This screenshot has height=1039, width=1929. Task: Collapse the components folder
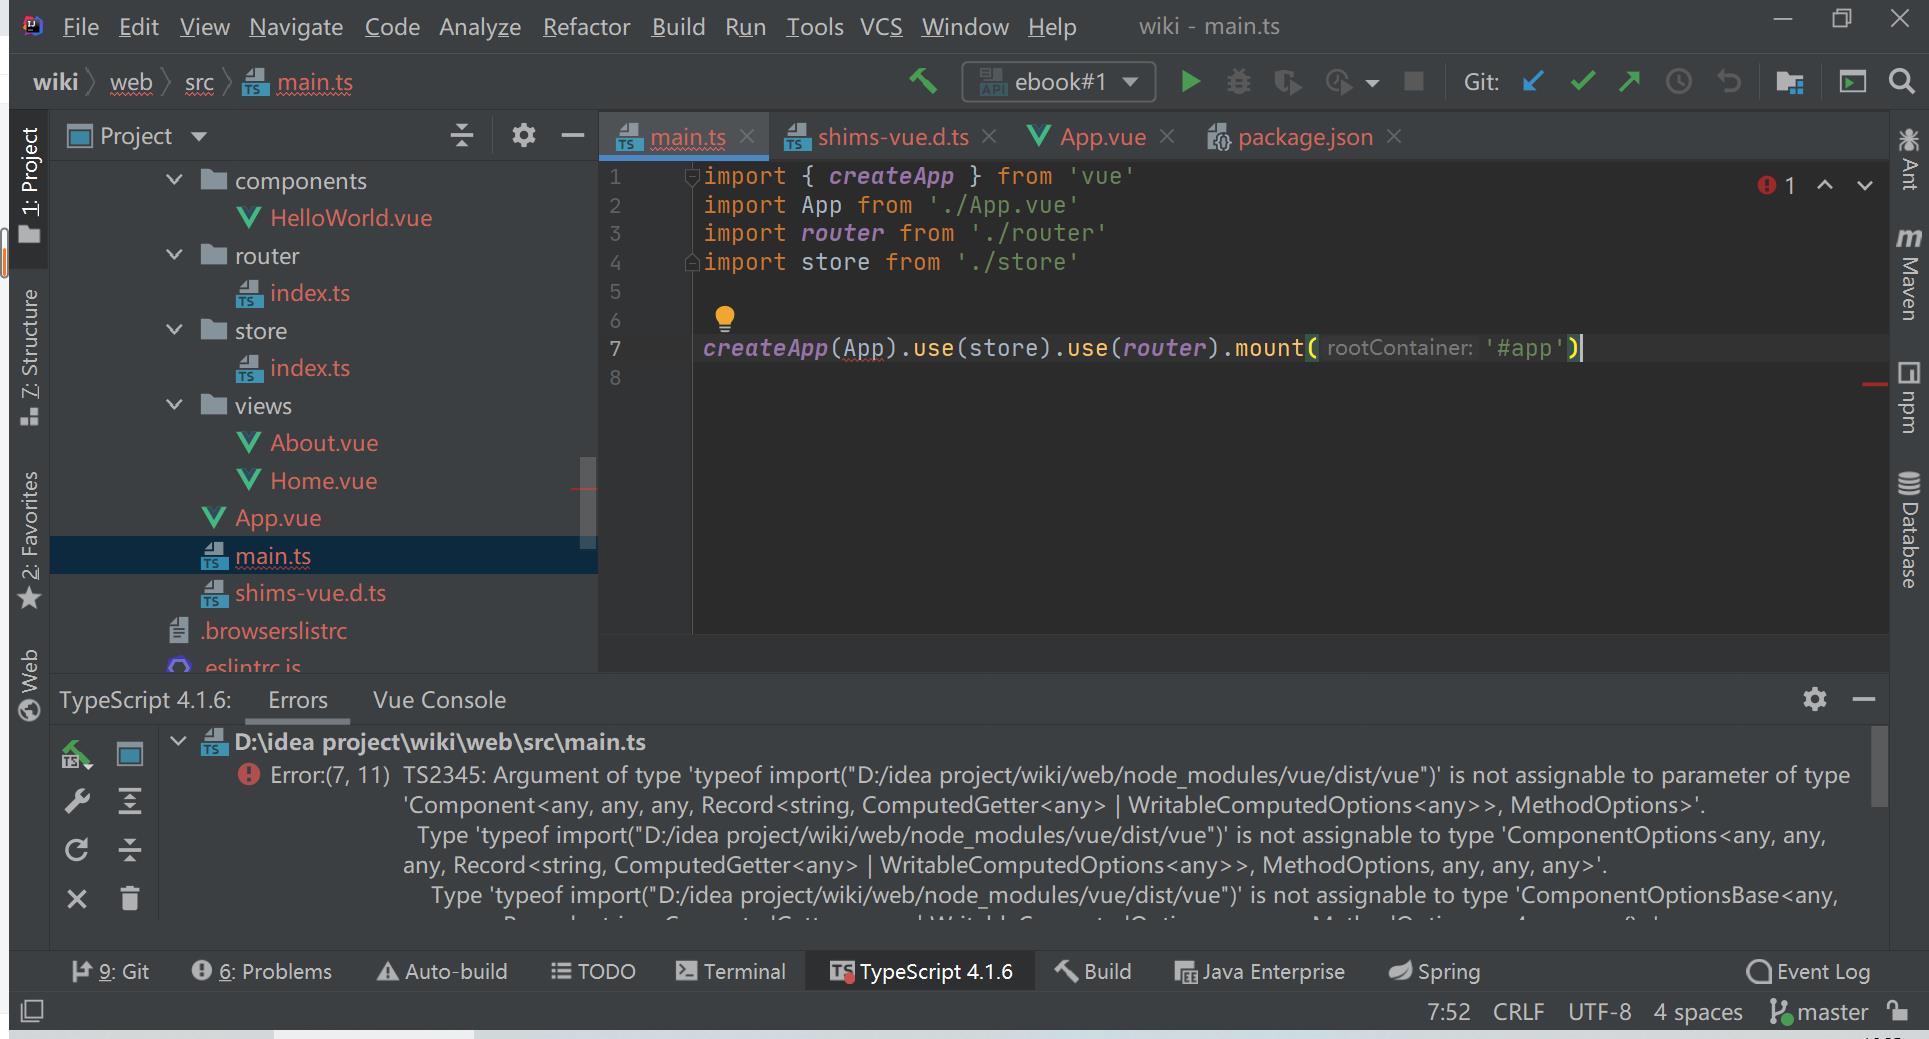[174, 180]
